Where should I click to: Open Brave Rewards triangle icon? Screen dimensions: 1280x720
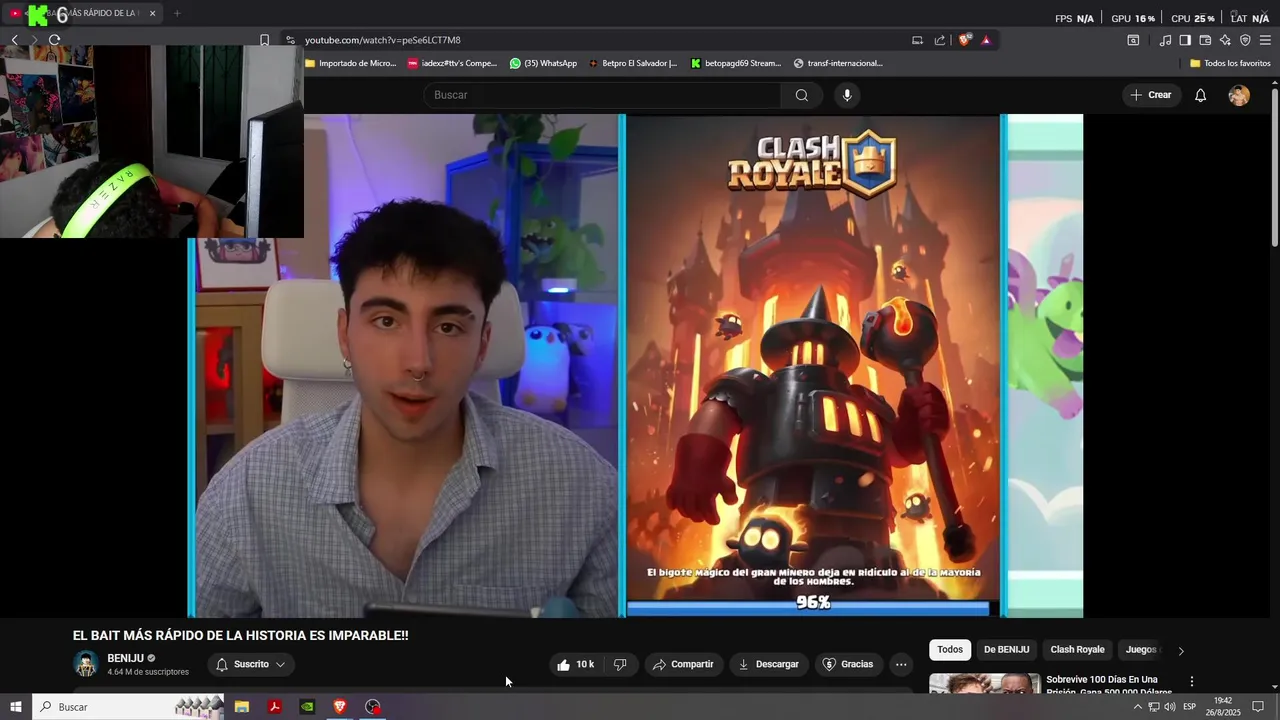click(986, 40)
